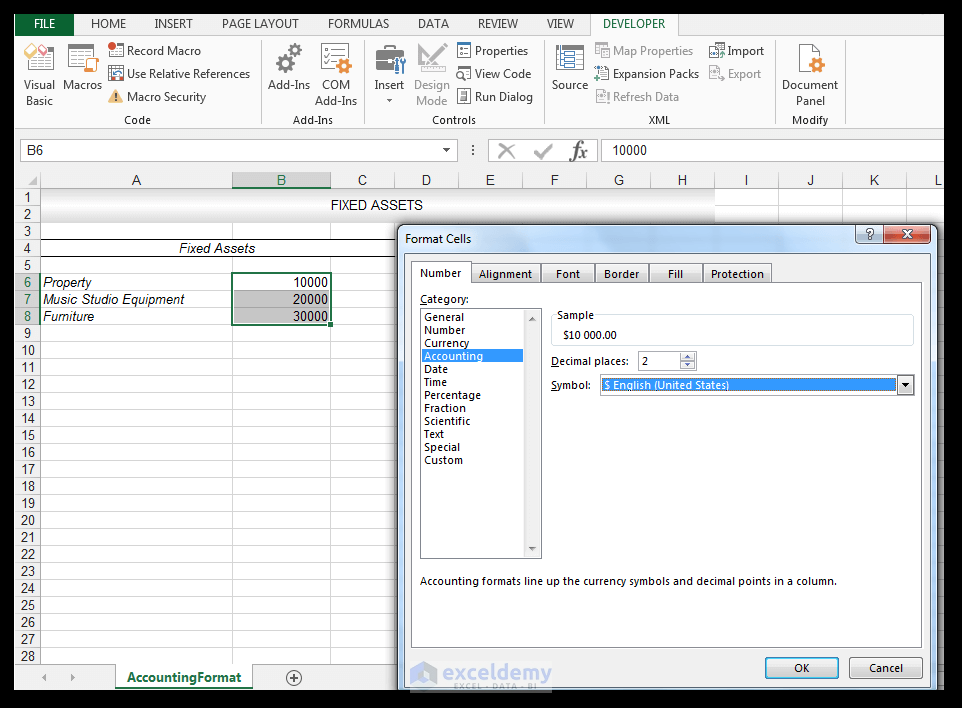This screenshot has width=962, height=708.
Task: Switch to the DATA tab
Action: (433, 24)
